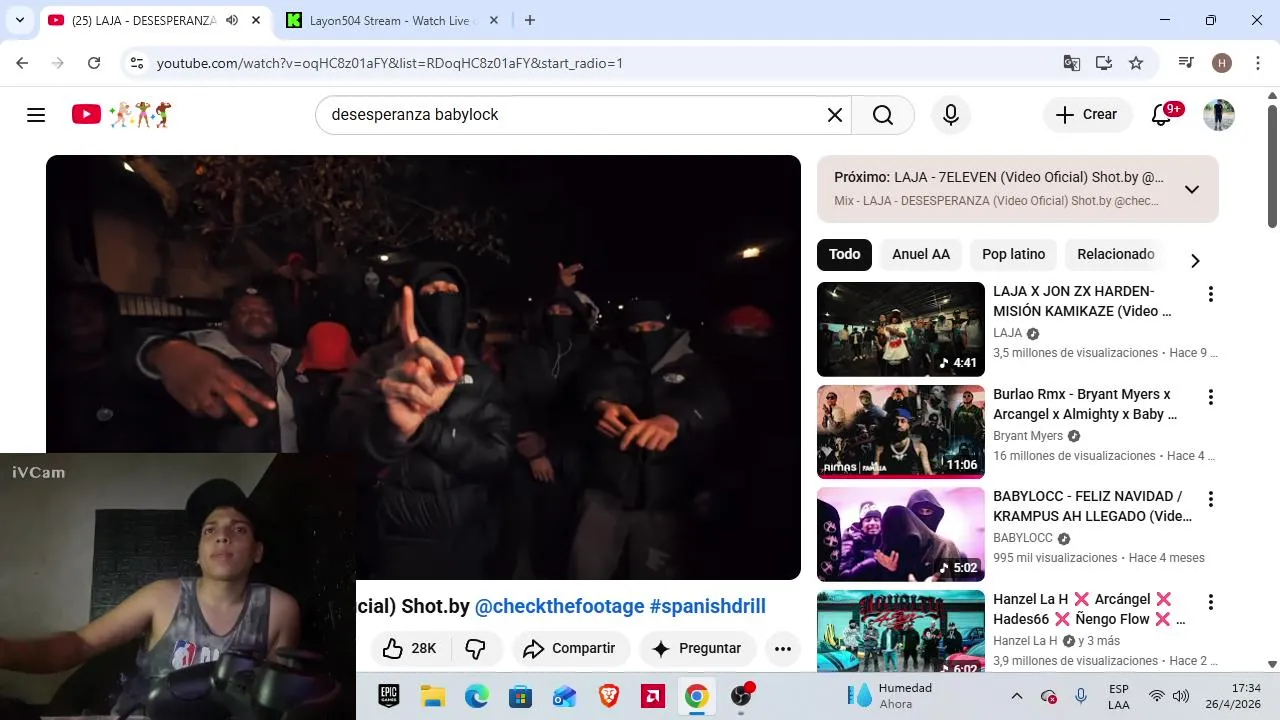Start voice search with the microphone
The width and height of the screenshot is (1280, 720).
coord(951,115)
